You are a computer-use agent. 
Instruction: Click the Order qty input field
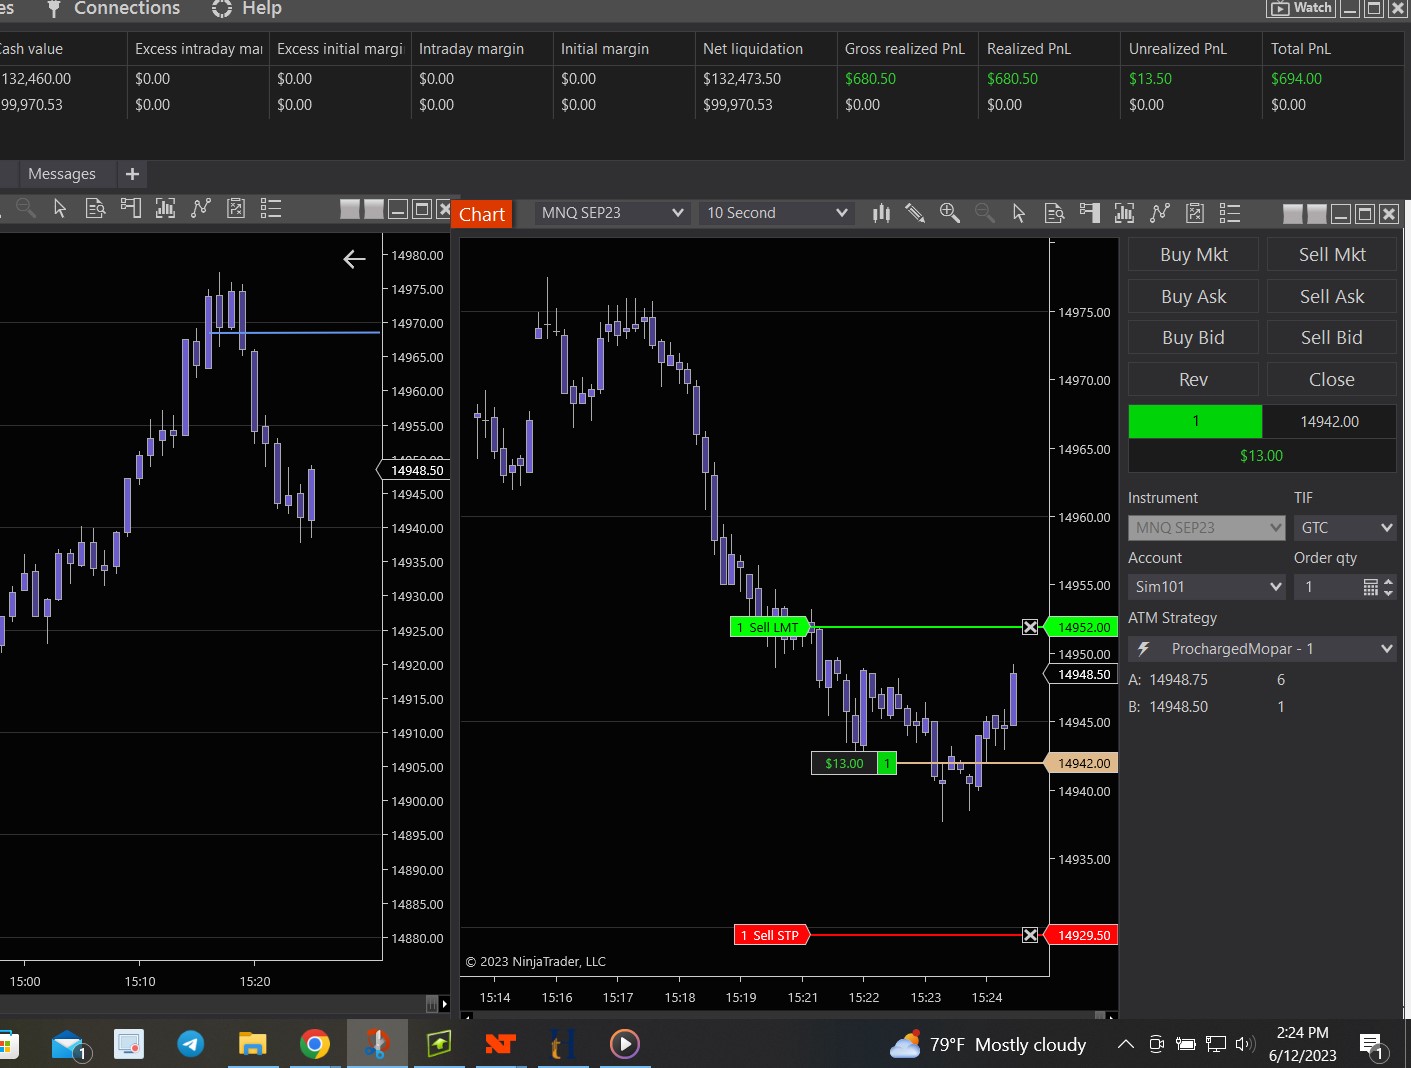click(1327, 587)
